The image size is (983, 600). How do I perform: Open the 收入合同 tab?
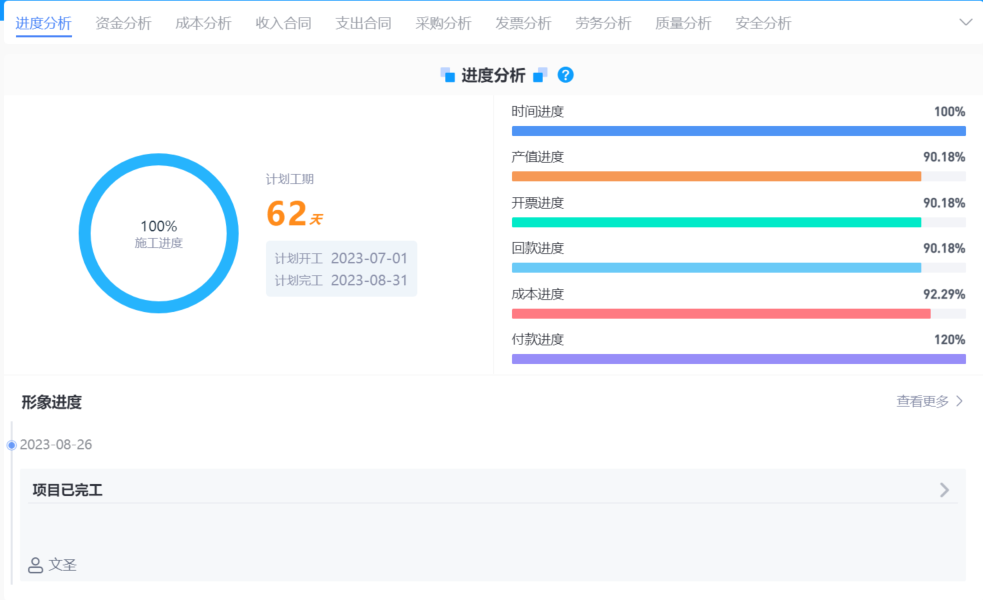[x=283, y=21]
